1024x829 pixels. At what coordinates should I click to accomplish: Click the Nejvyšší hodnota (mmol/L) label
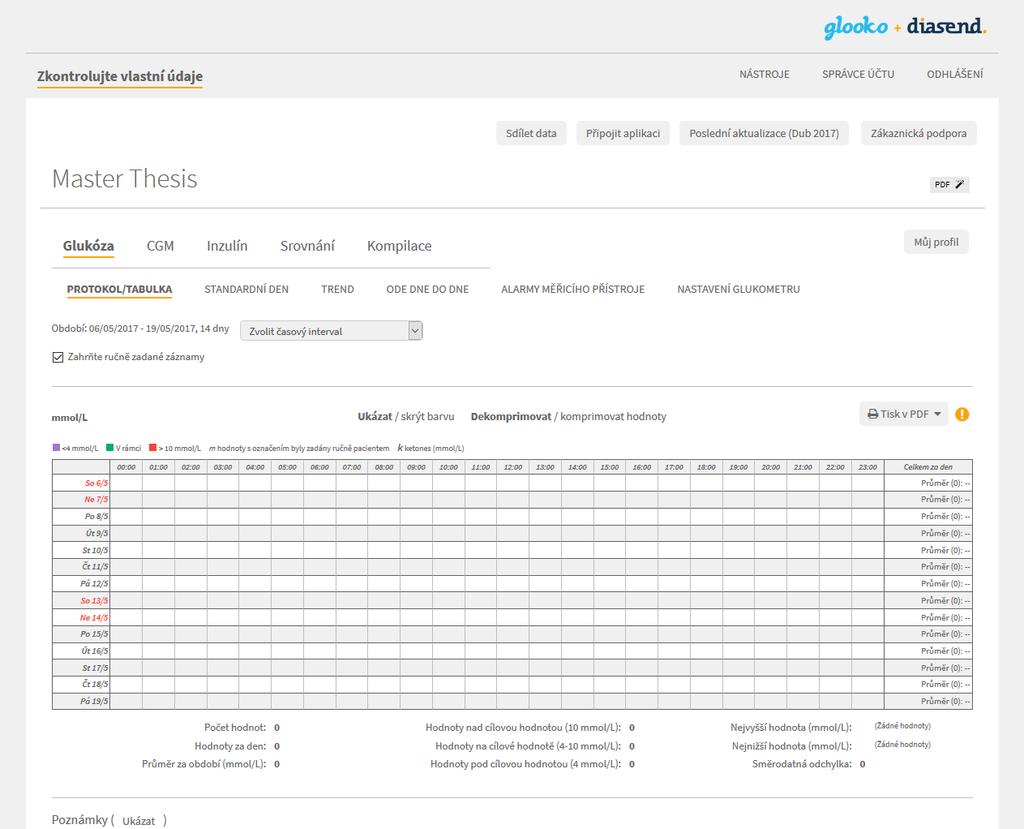tap(791, 727)
